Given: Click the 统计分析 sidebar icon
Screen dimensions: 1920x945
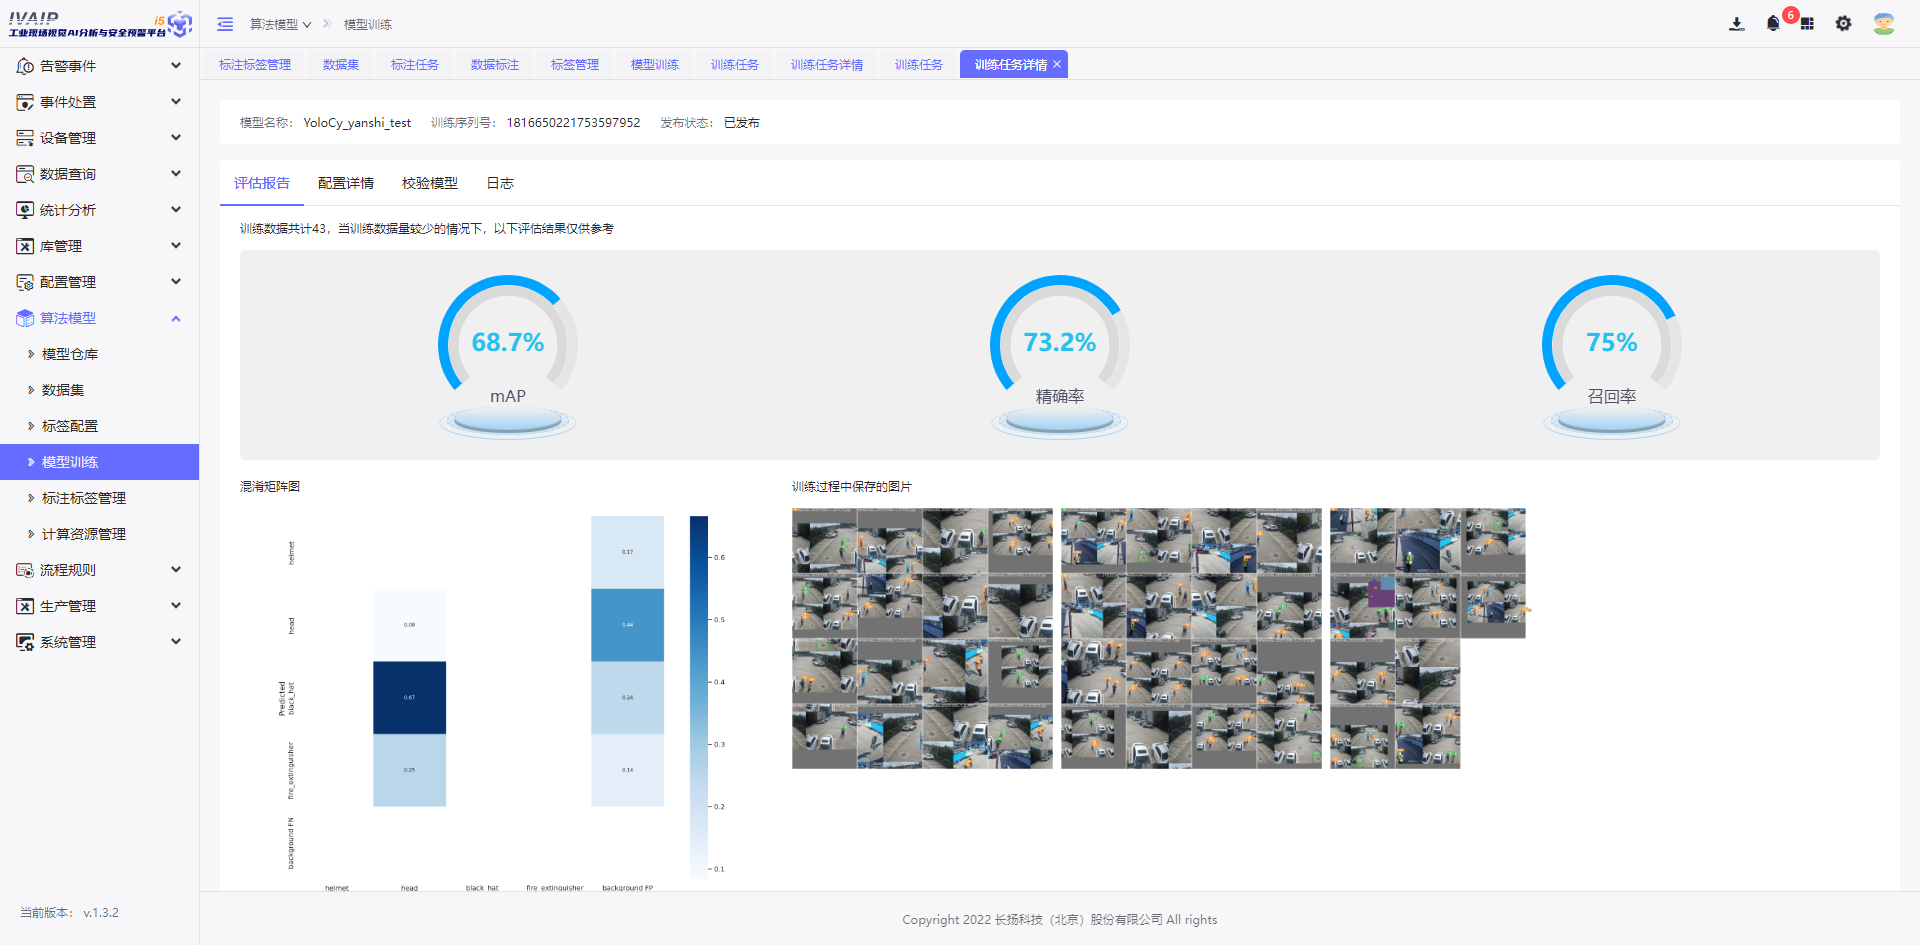Looking at the screenshot, I should pos(25,210).
